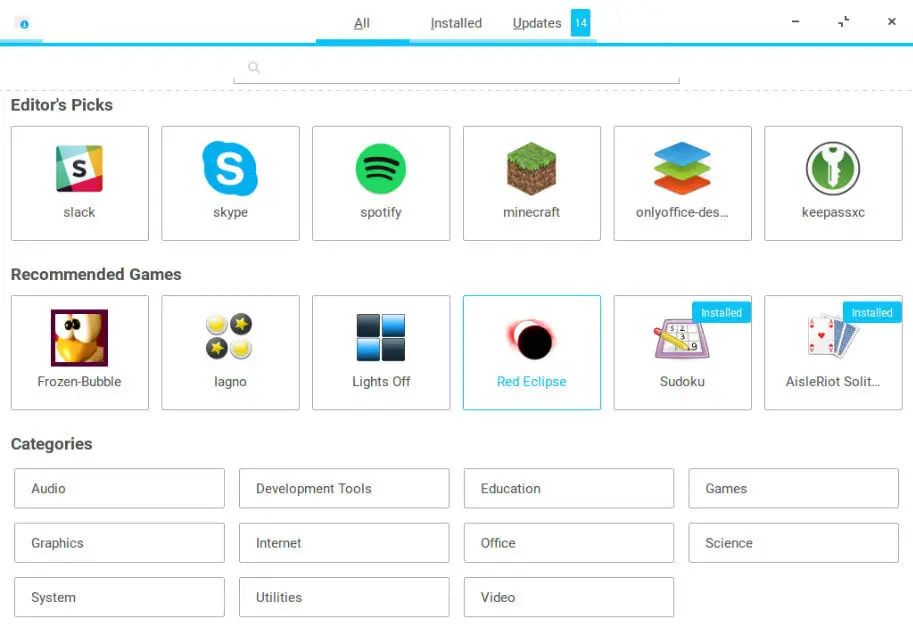Open the Audio category
This screenshot has width=913, height=642.
coord(119,488)
